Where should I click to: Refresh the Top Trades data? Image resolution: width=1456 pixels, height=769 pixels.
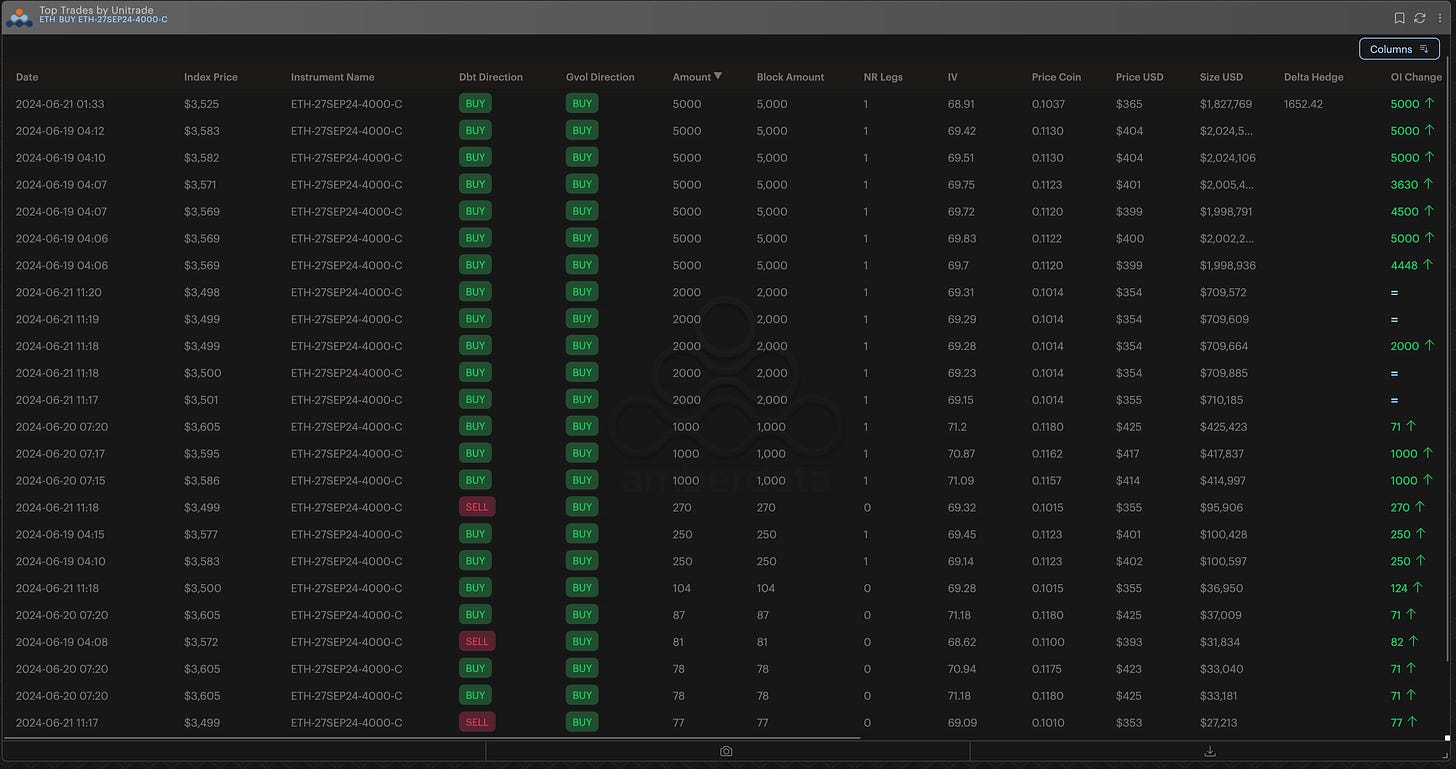point(1419,18)
